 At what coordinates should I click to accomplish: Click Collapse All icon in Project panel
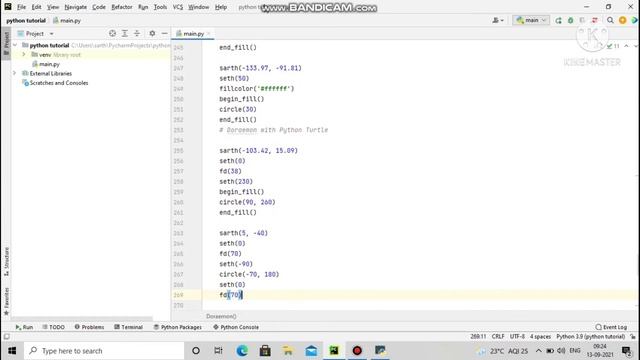pyautogui.click(x=137, y=33)
